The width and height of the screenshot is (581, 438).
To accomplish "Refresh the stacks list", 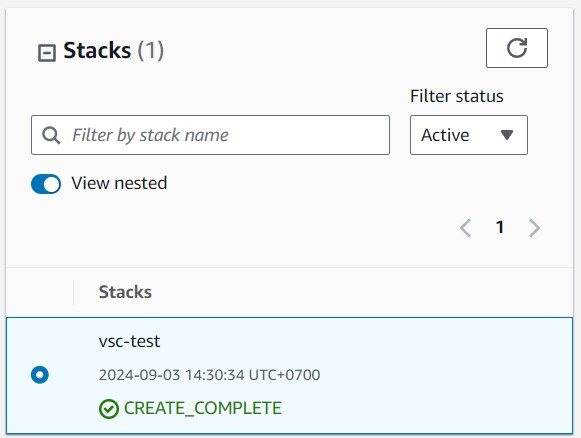I will click(x=517, y=48).
